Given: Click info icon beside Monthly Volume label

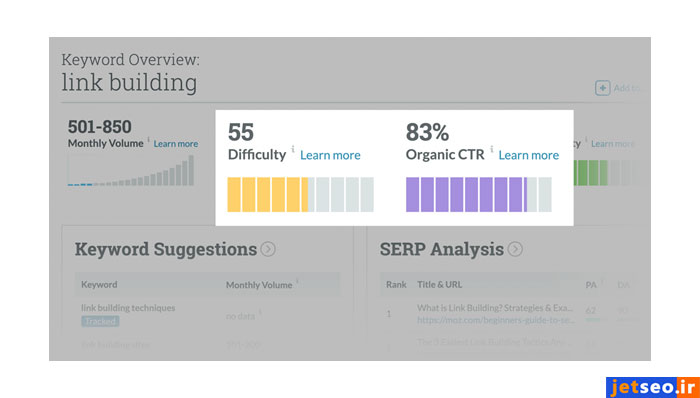Looking at the screenshot, I should click(x=148, y=140).
